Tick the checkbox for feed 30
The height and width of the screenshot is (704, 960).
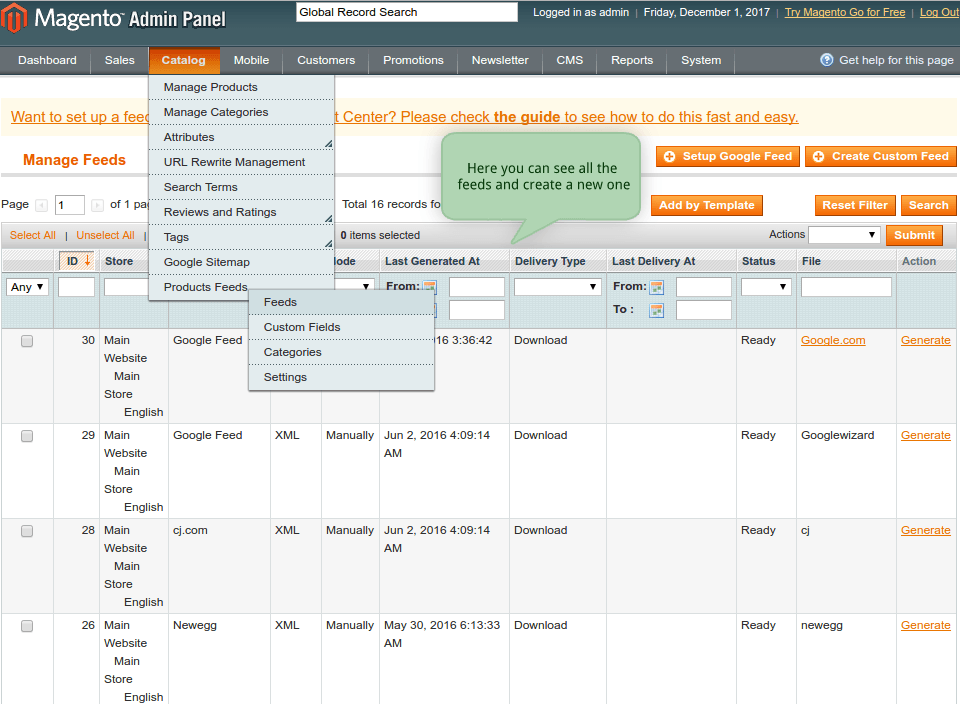pyautogui.click(x=27, y=341)
